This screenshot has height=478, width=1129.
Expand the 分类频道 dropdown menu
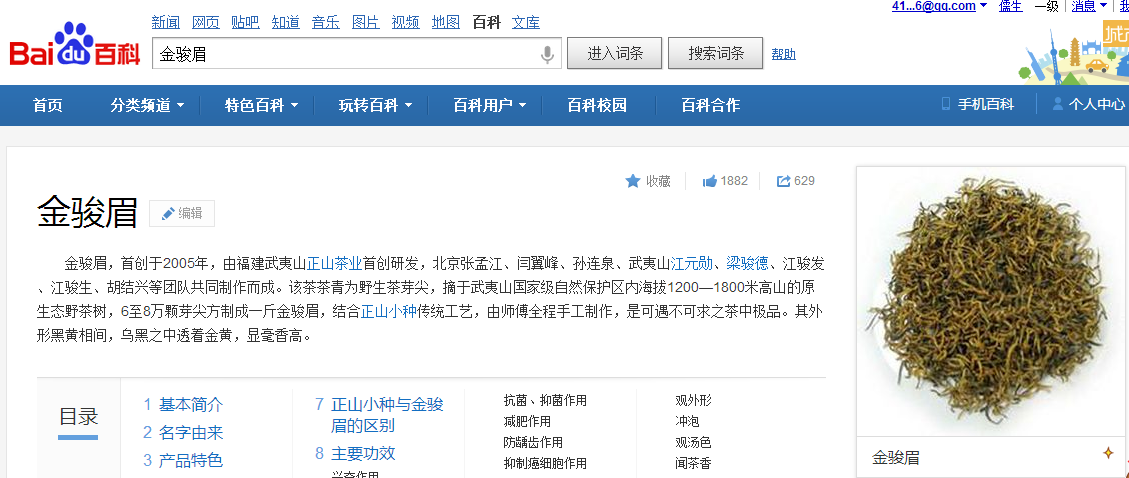point(148,105)
